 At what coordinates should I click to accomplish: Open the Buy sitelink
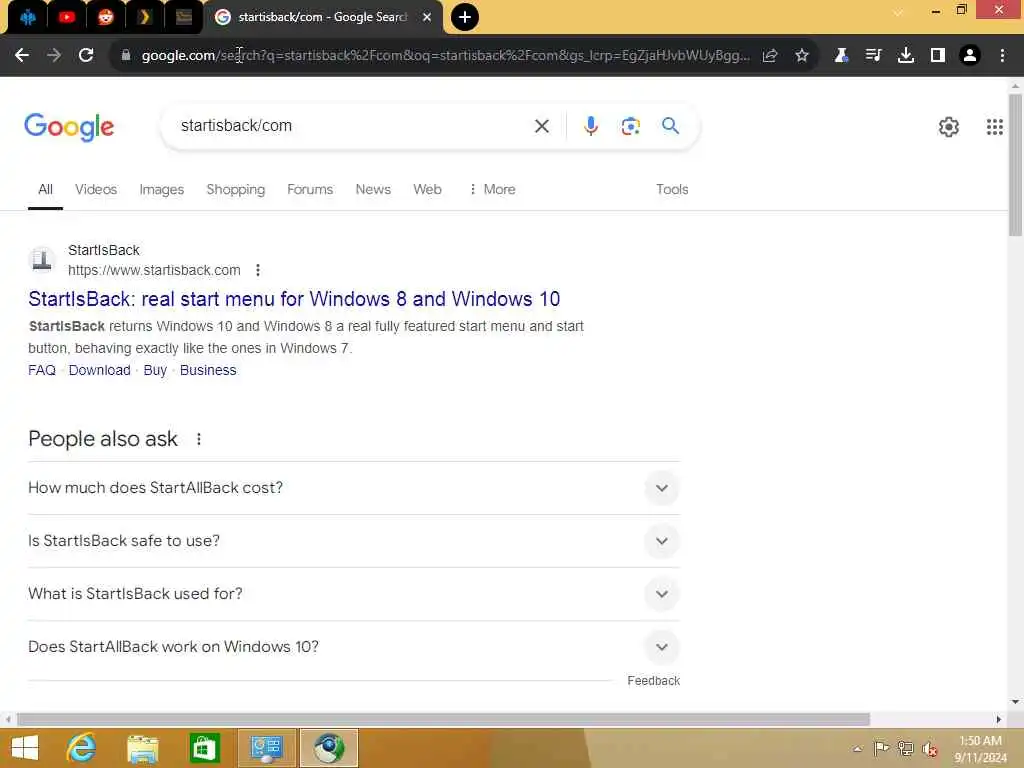click(155, 370)
